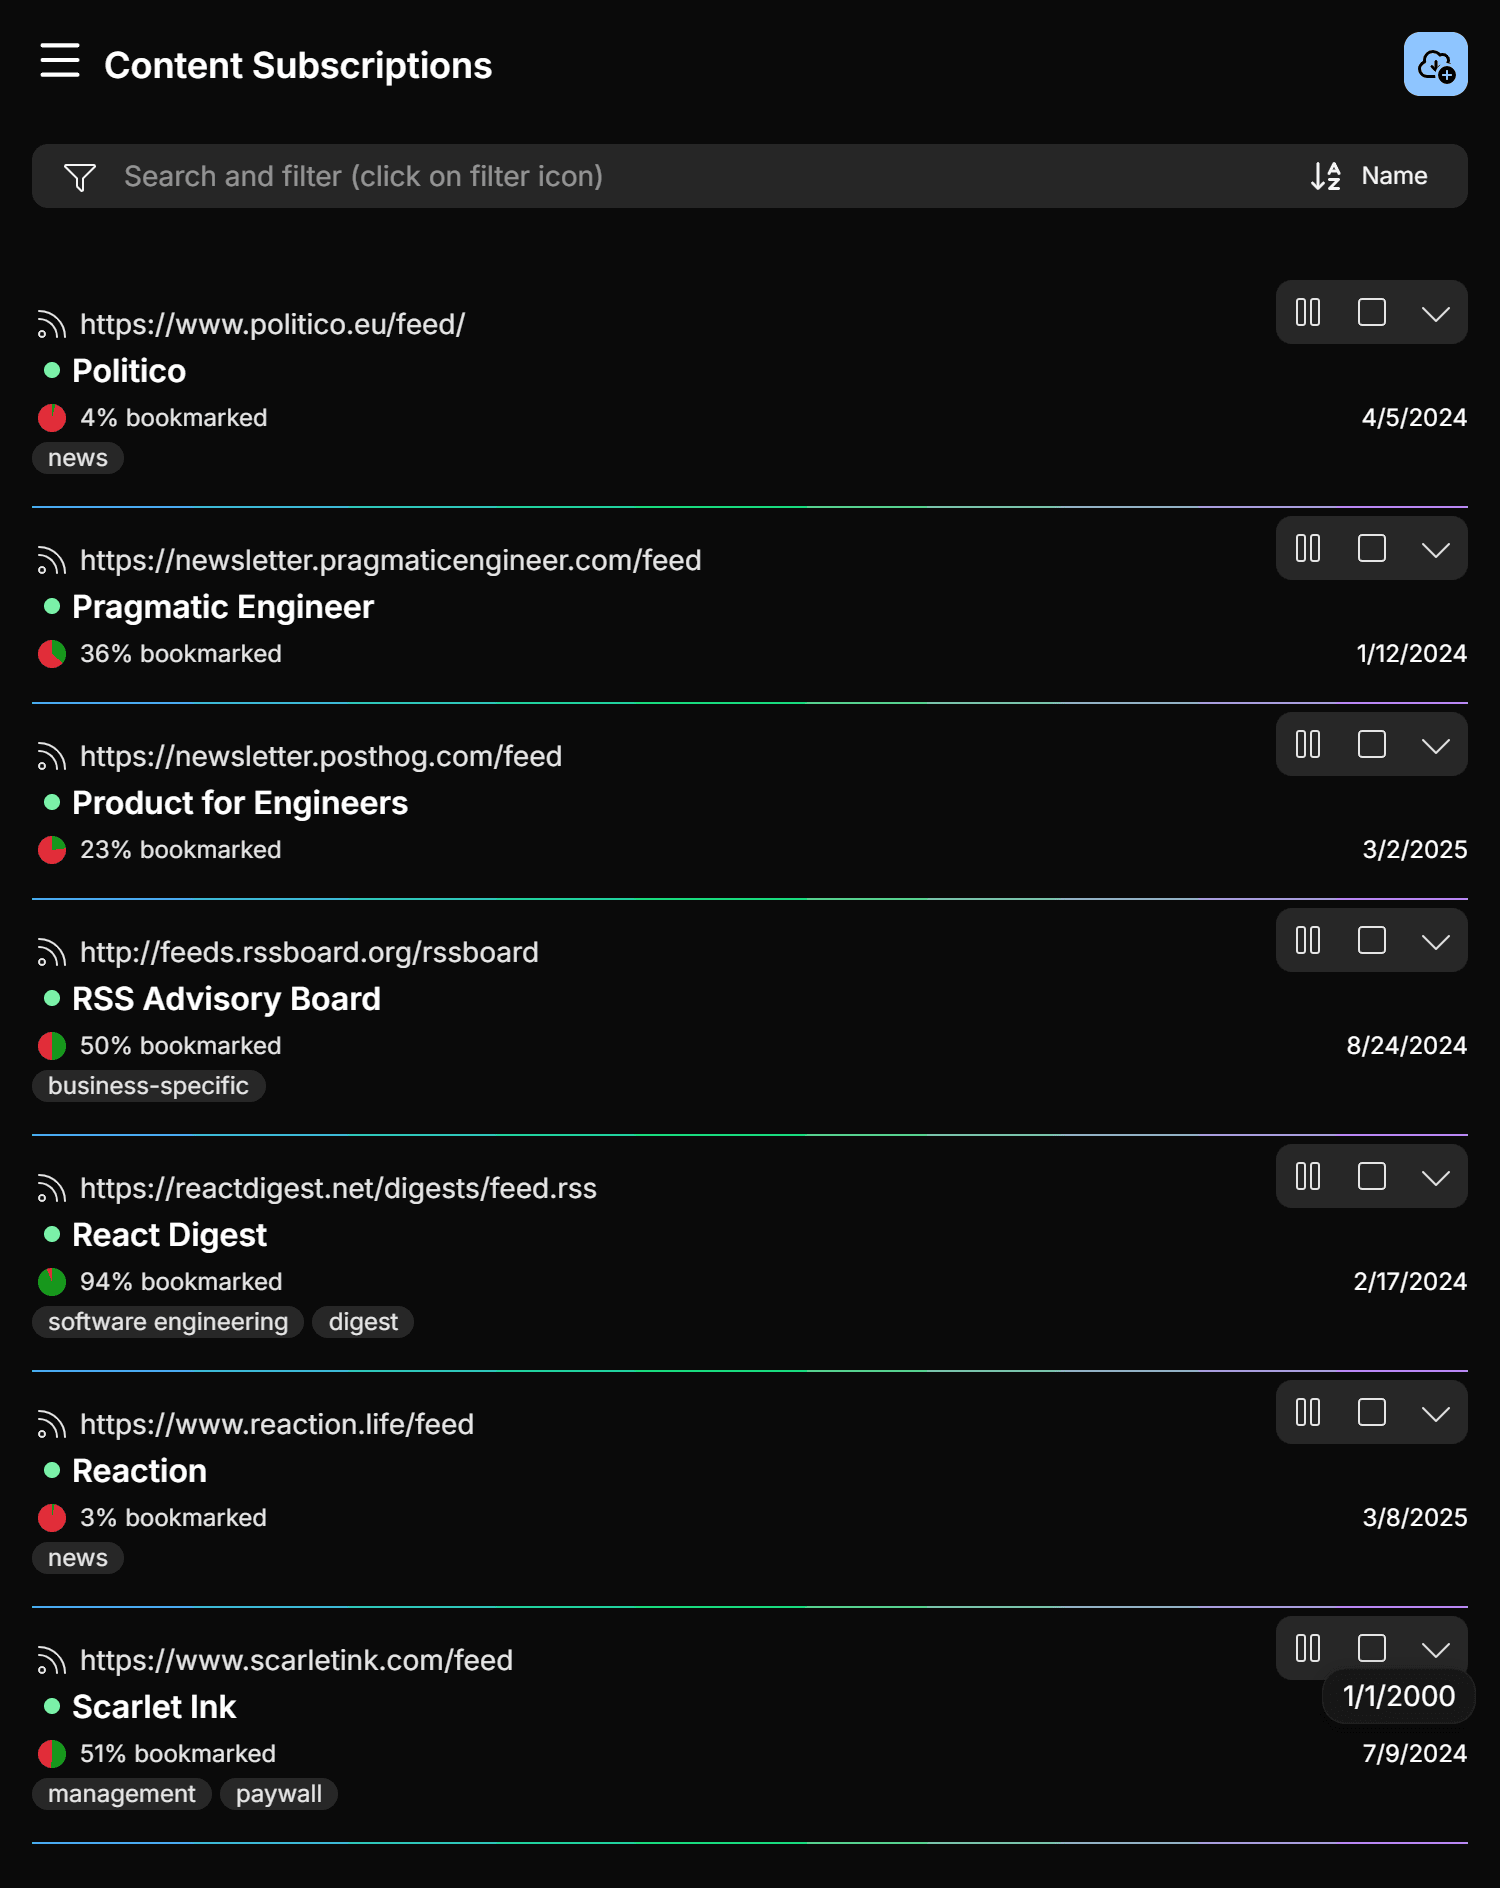Open the hamburger navigation menu
Viewport: 1500px width, 1888px height.
pyautogui.click(x=59, y=62)
